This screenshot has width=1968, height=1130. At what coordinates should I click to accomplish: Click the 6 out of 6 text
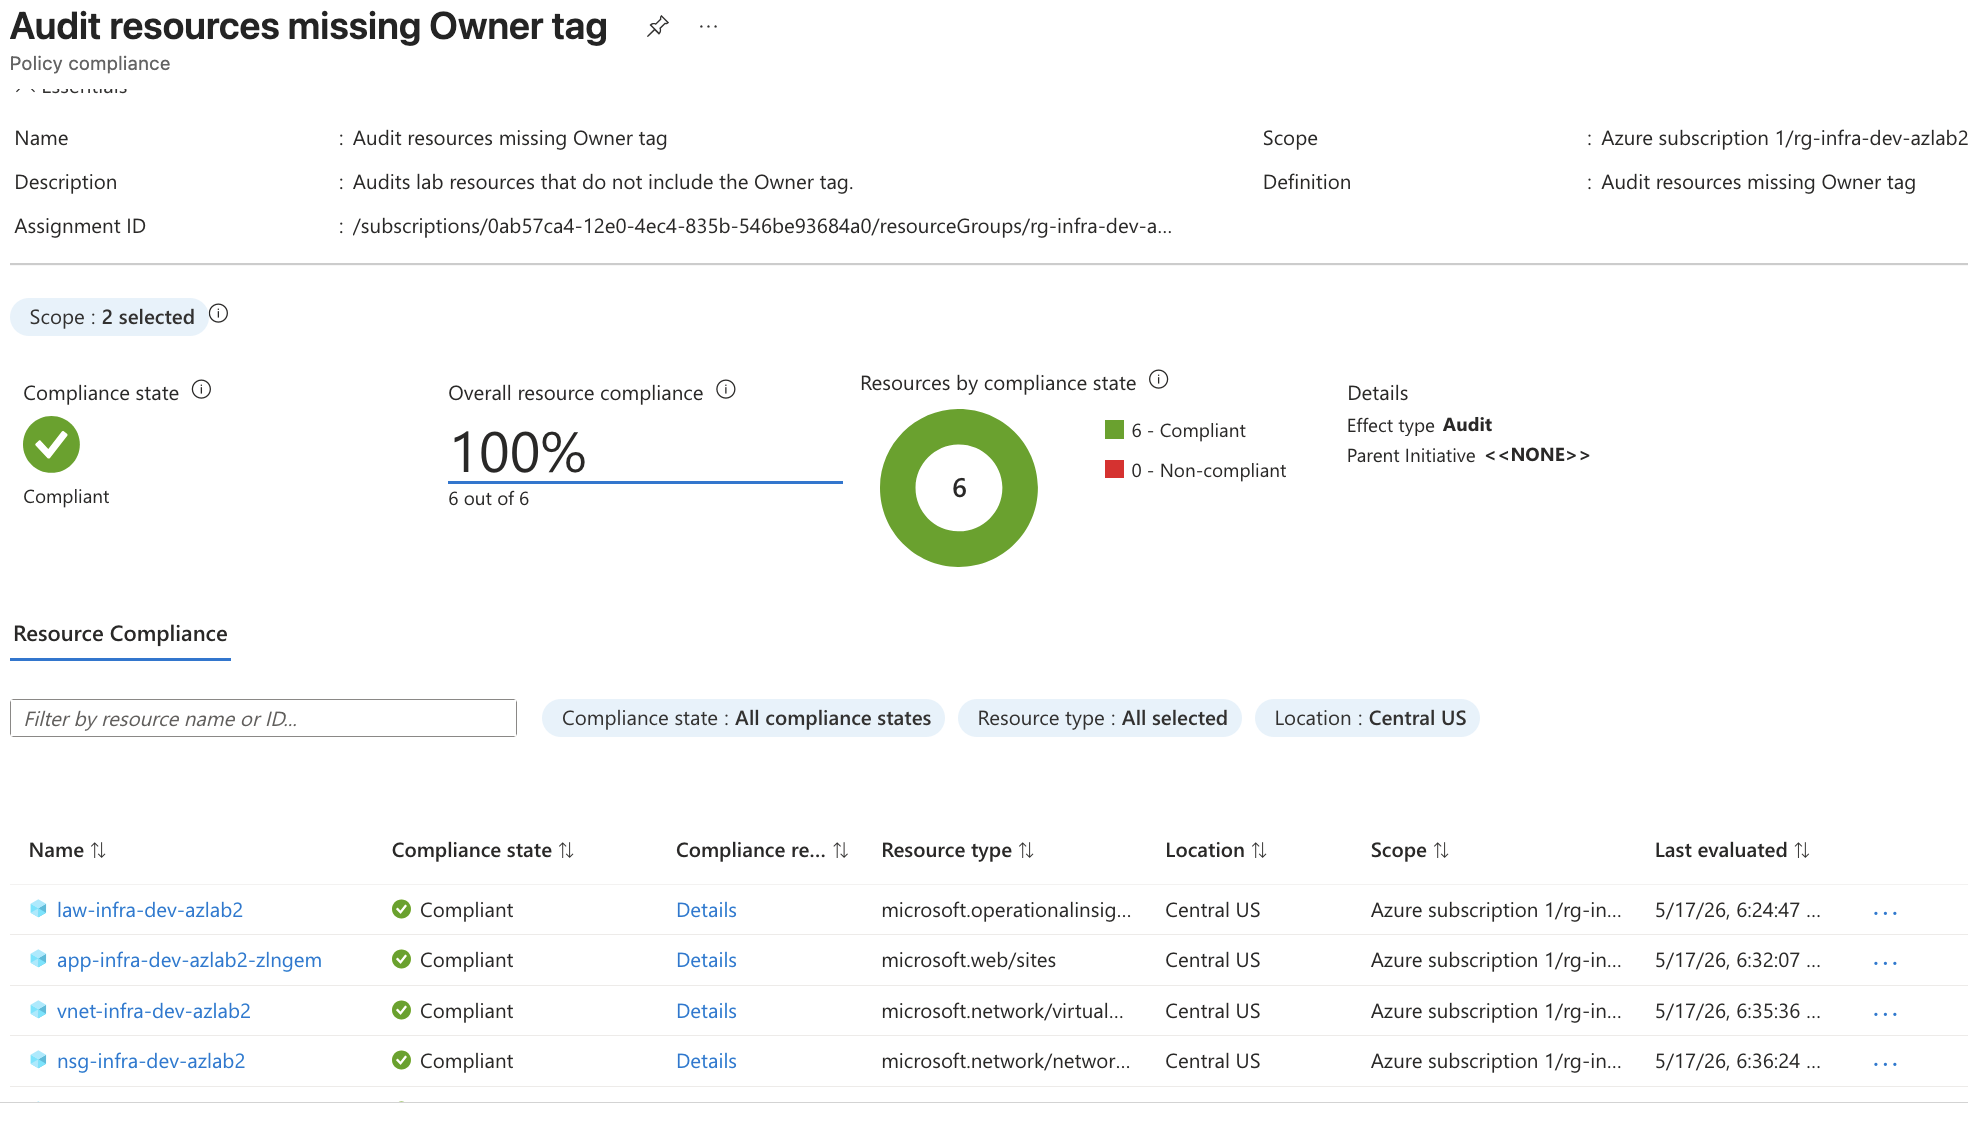tap(488, 498)
